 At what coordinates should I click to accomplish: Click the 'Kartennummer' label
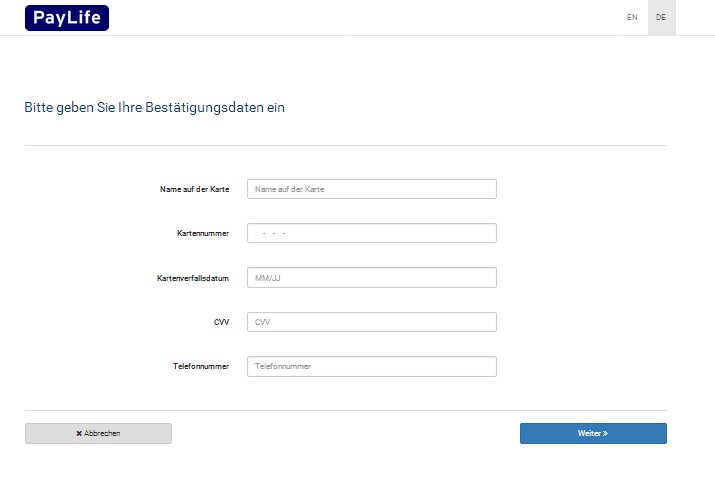203,233
